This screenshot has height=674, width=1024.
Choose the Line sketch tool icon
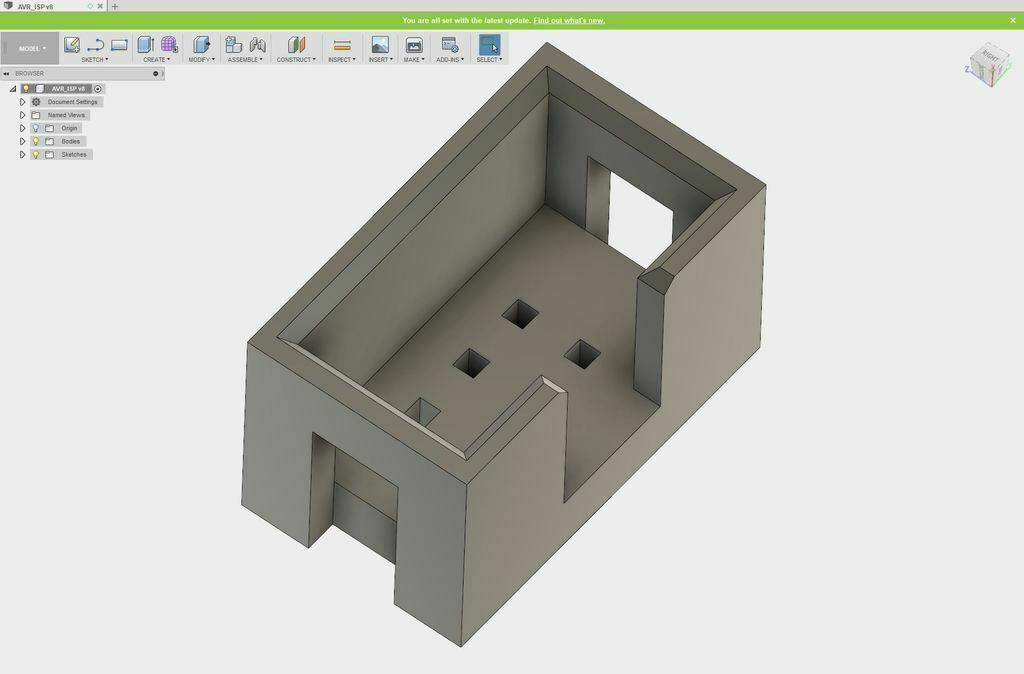[x=95, y=44]
